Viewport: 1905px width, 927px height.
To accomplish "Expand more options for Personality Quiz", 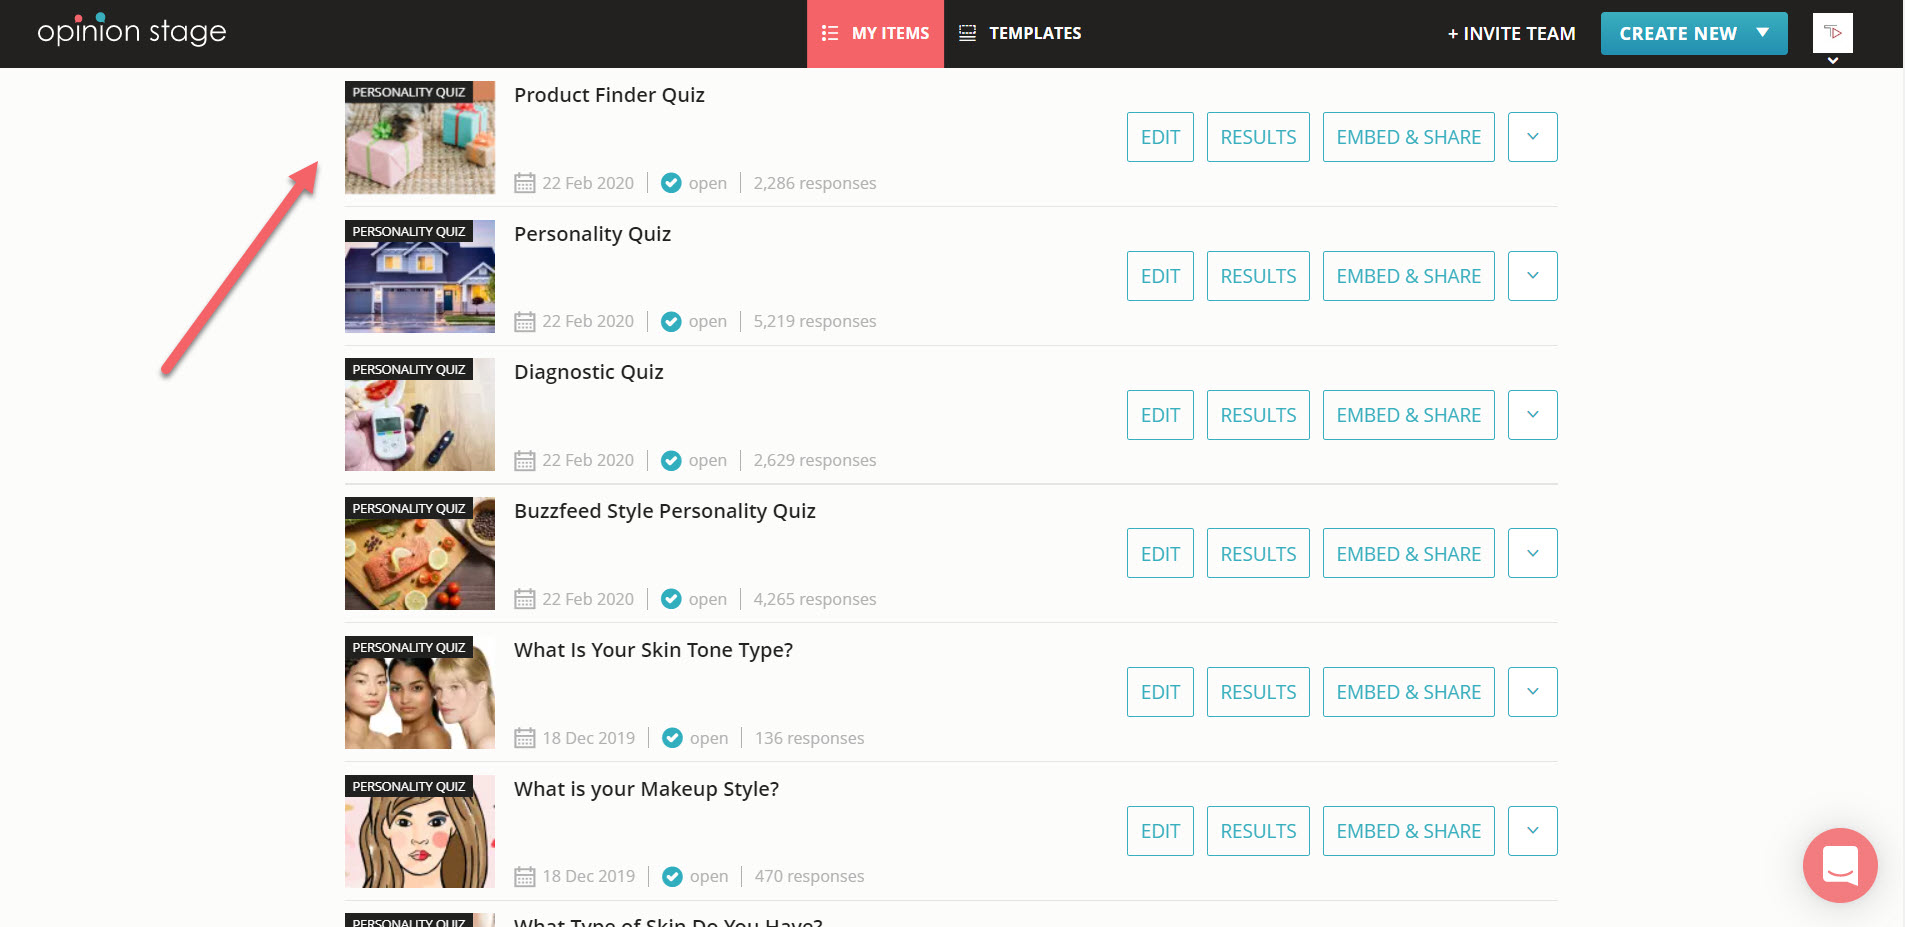I will click(x=1533, y=276).
